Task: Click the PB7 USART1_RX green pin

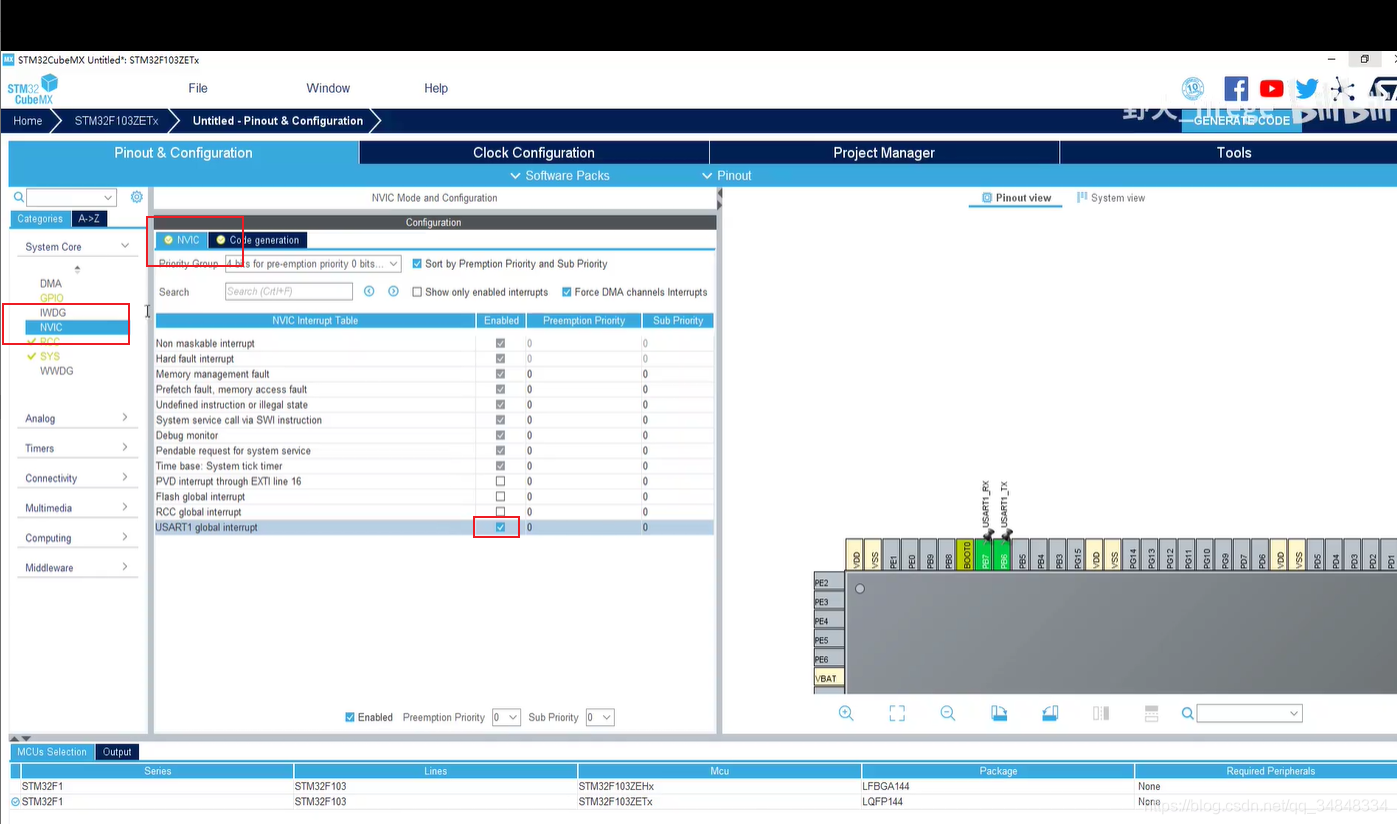Action: point(984,555)
